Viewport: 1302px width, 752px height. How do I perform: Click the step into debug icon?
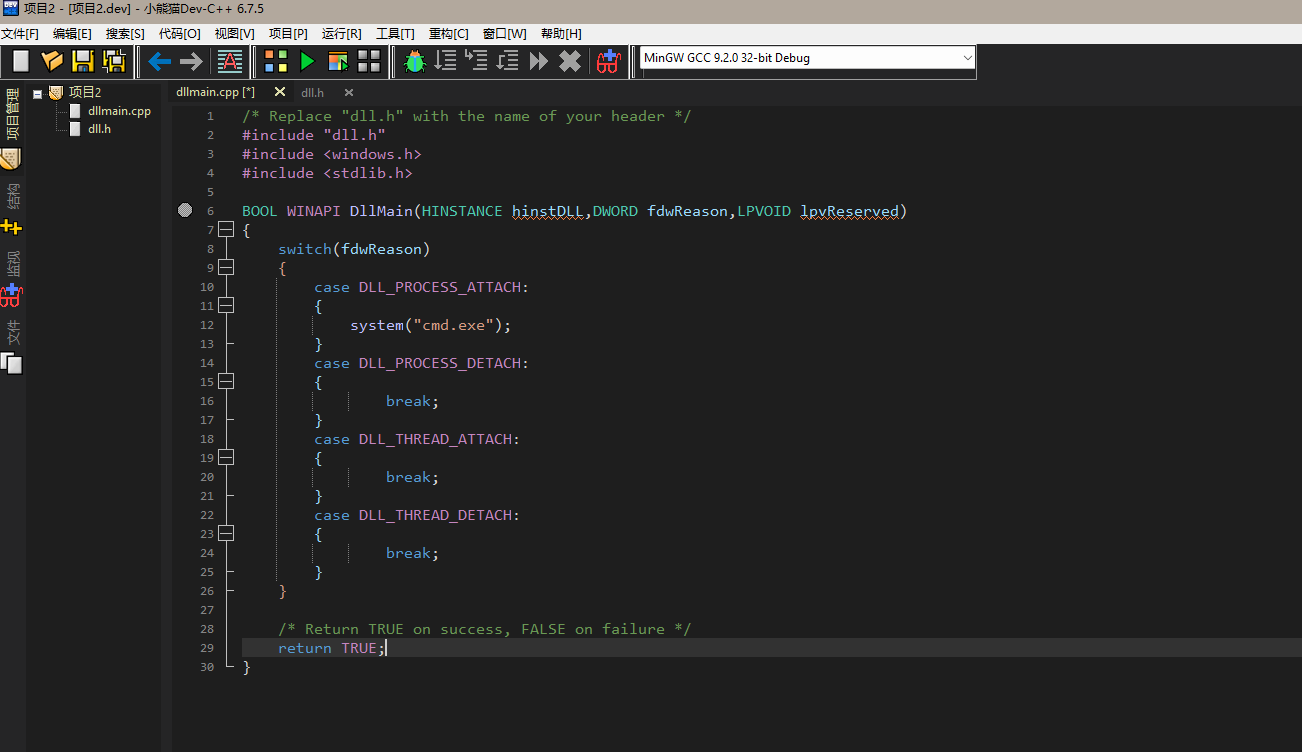click(476, 62)
